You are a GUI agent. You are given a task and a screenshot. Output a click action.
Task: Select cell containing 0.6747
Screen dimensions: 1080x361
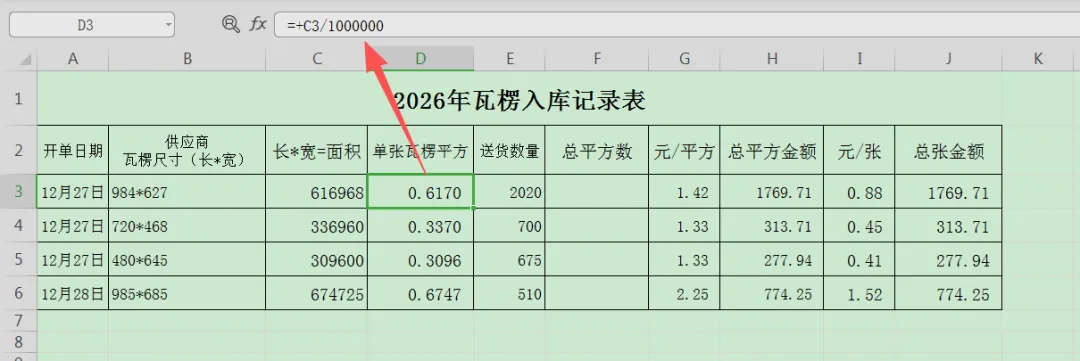pyautogui.click(x=421, y=293)
